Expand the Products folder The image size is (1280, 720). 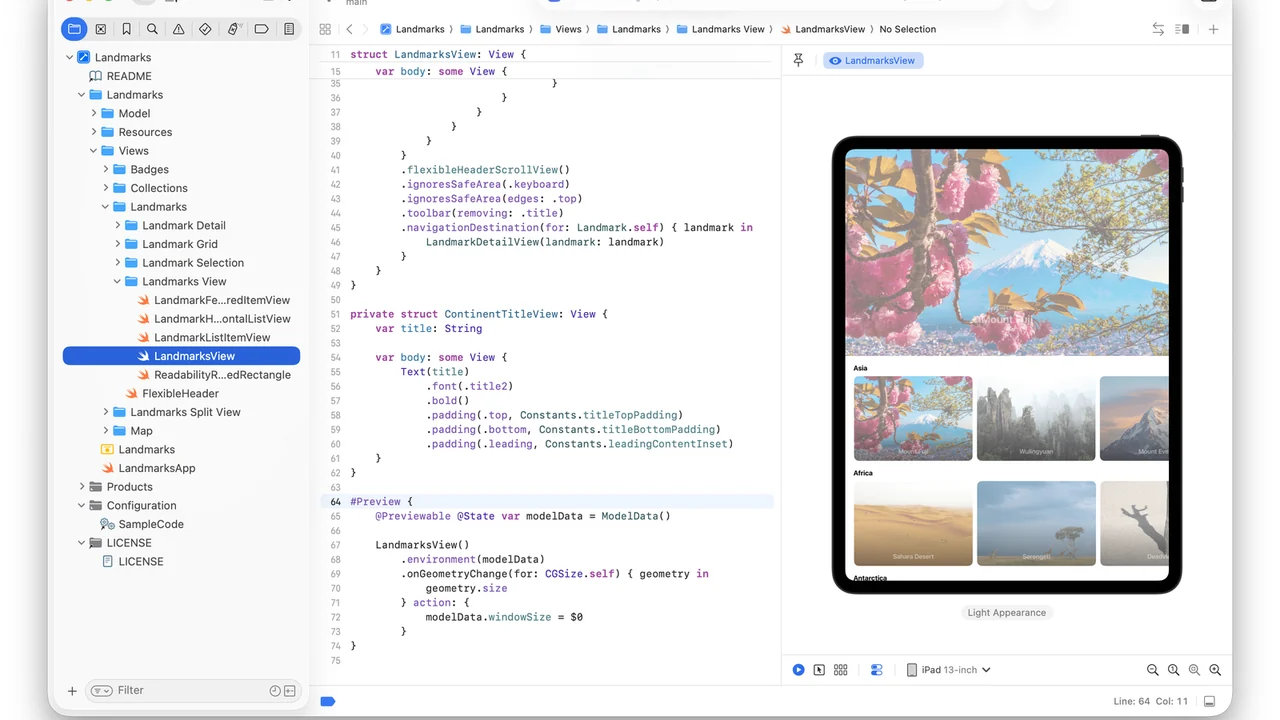tap(82, 487)
